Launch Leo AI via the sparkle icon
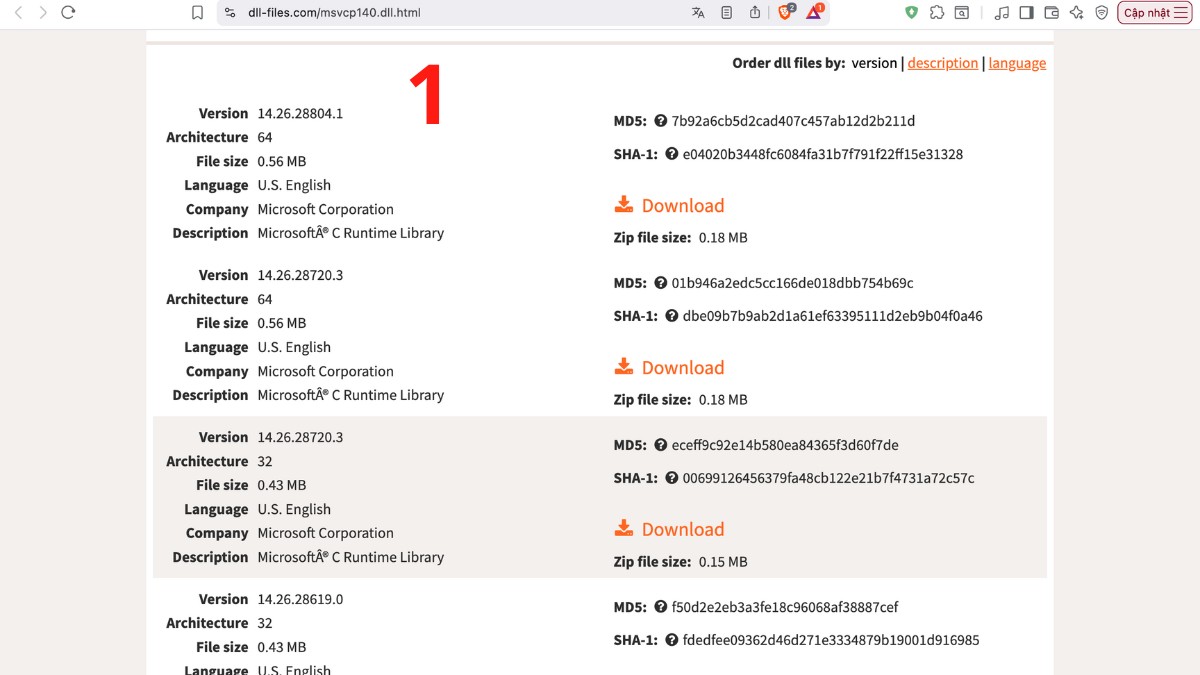The width and height of the screenshot is (1200, 675). tap(1076, 14)
